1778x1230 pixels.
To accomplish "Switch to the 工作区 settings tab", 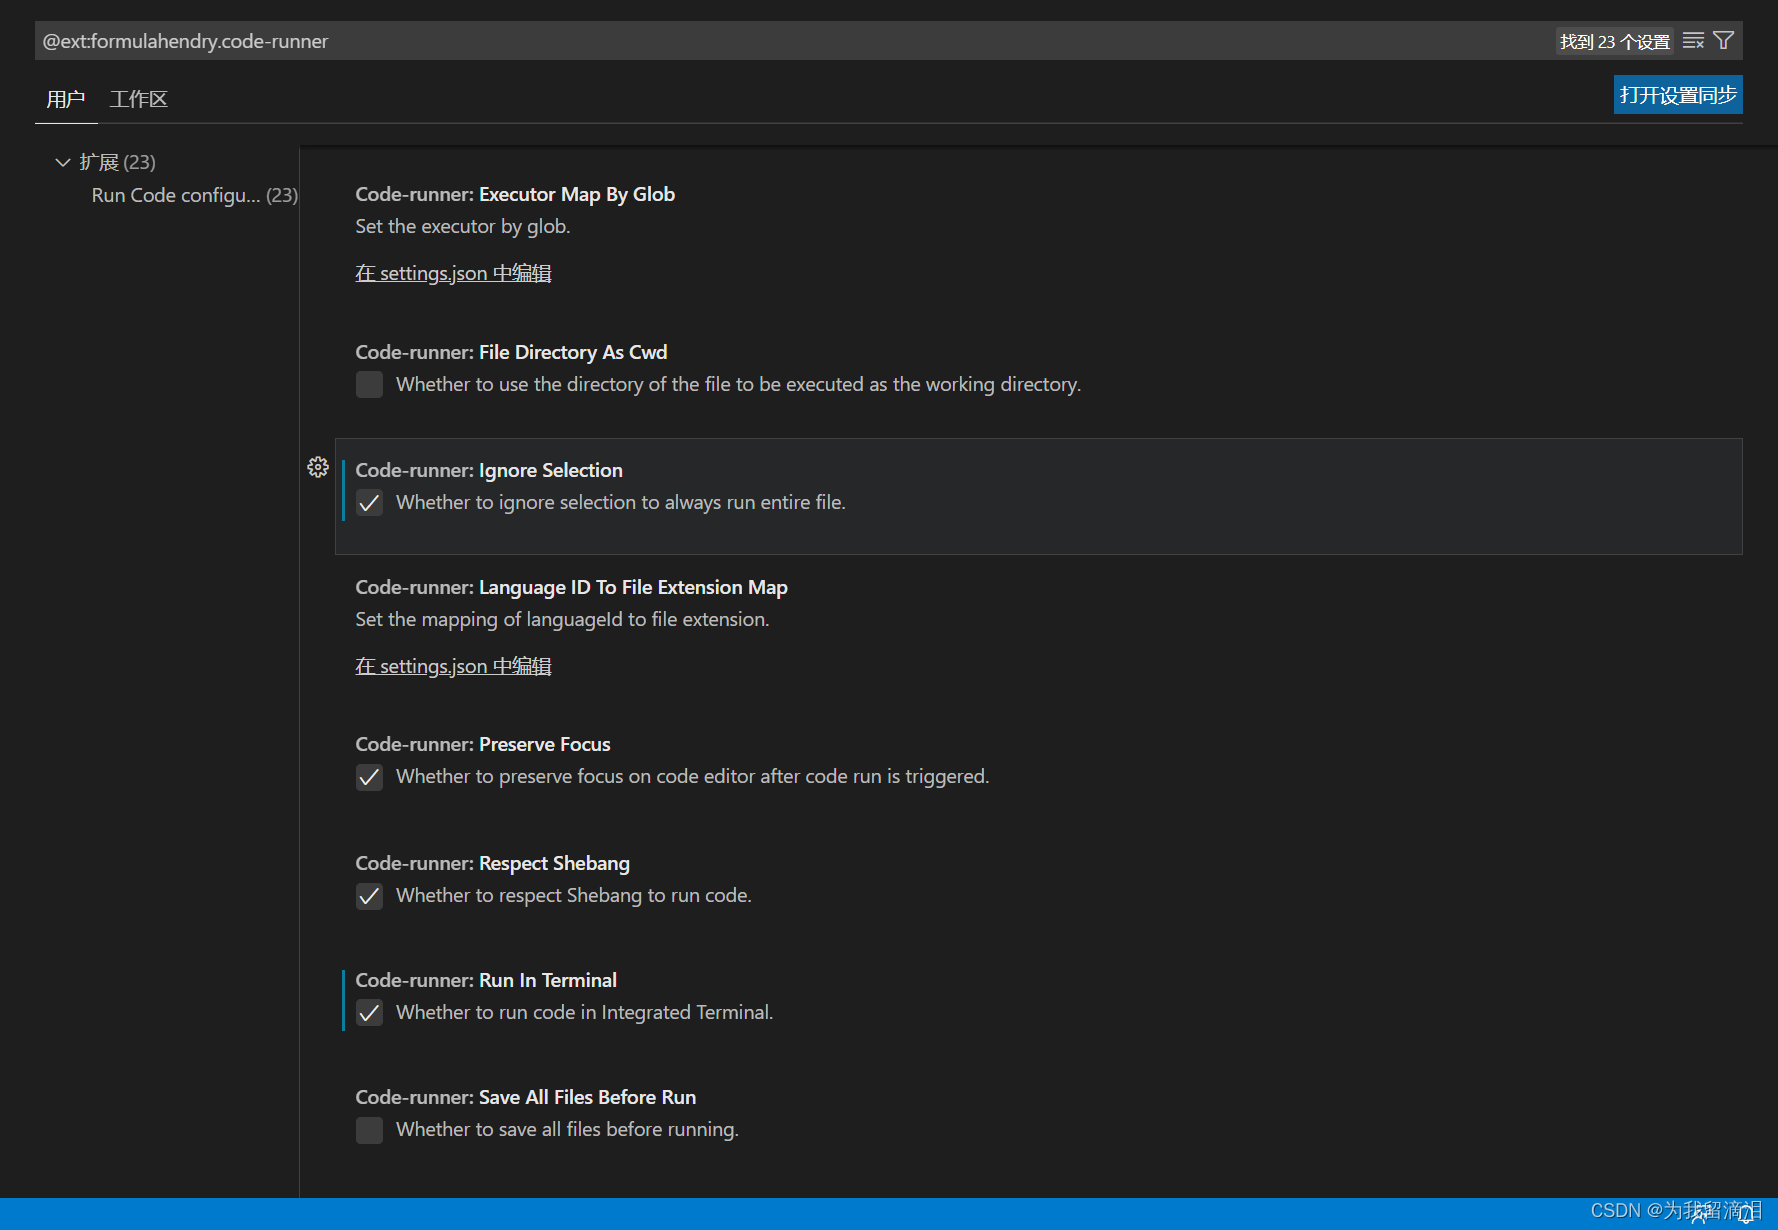I will pyautogui.click(x=138, y=99).
